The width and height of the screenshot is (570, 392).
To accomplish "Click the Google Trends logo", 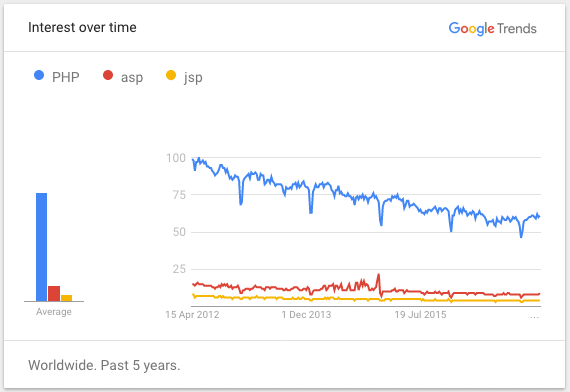I will pyautogui.click(x=493, y=29).
